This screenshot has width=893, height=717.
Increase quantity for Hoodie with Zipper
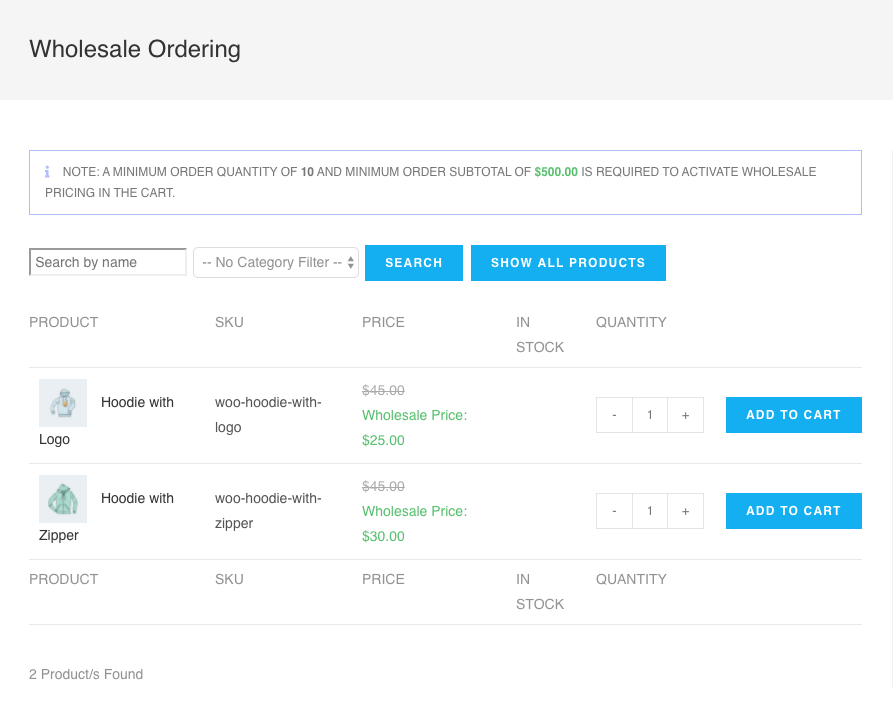685,511
